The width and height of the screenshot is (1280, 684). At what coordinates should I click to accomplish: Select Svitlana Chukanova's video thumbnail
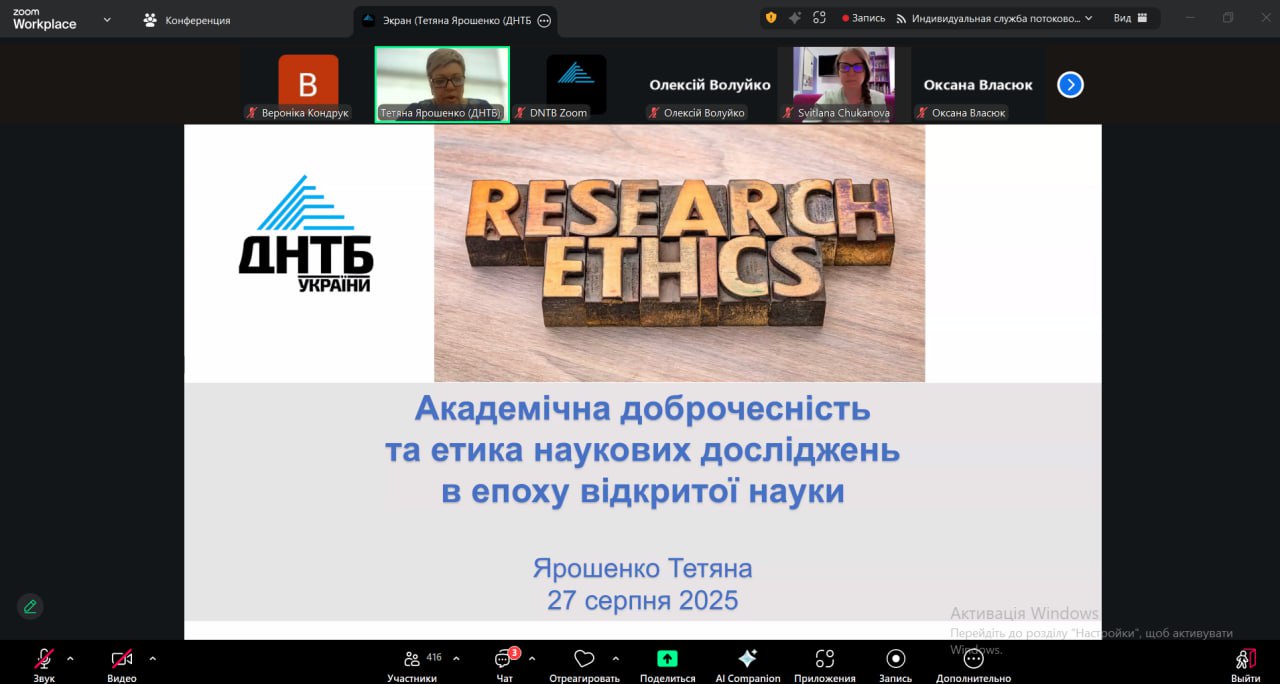(843, 80)
